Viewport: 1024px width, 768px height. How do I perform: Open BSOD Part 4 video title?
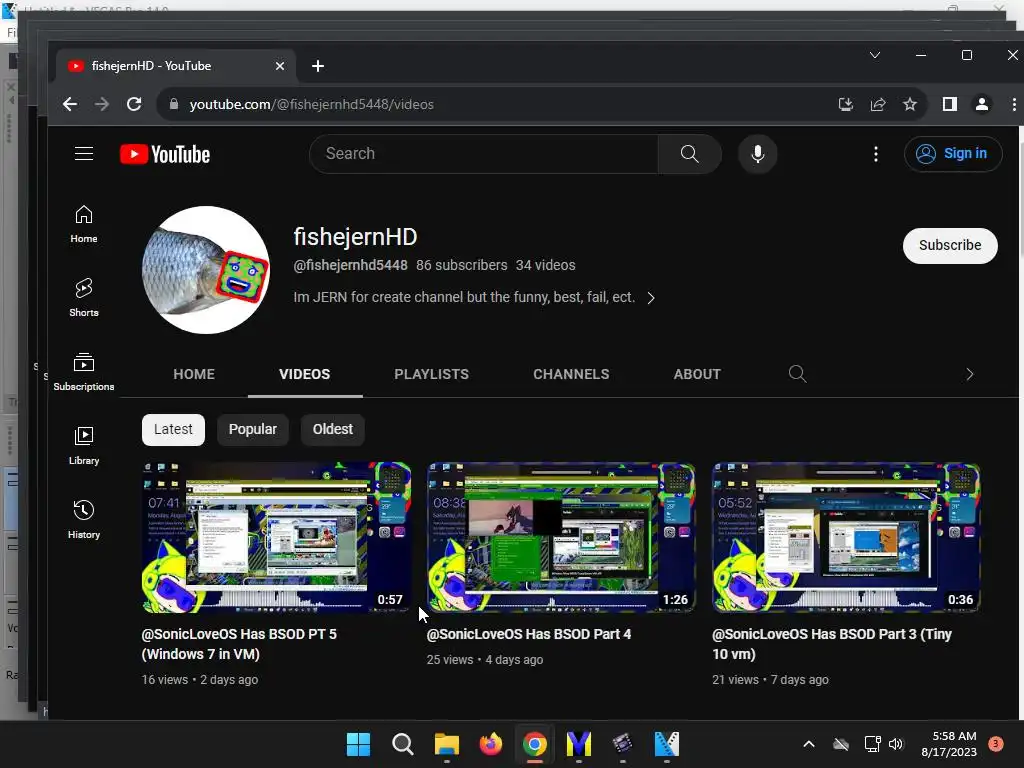coord(529,634)
